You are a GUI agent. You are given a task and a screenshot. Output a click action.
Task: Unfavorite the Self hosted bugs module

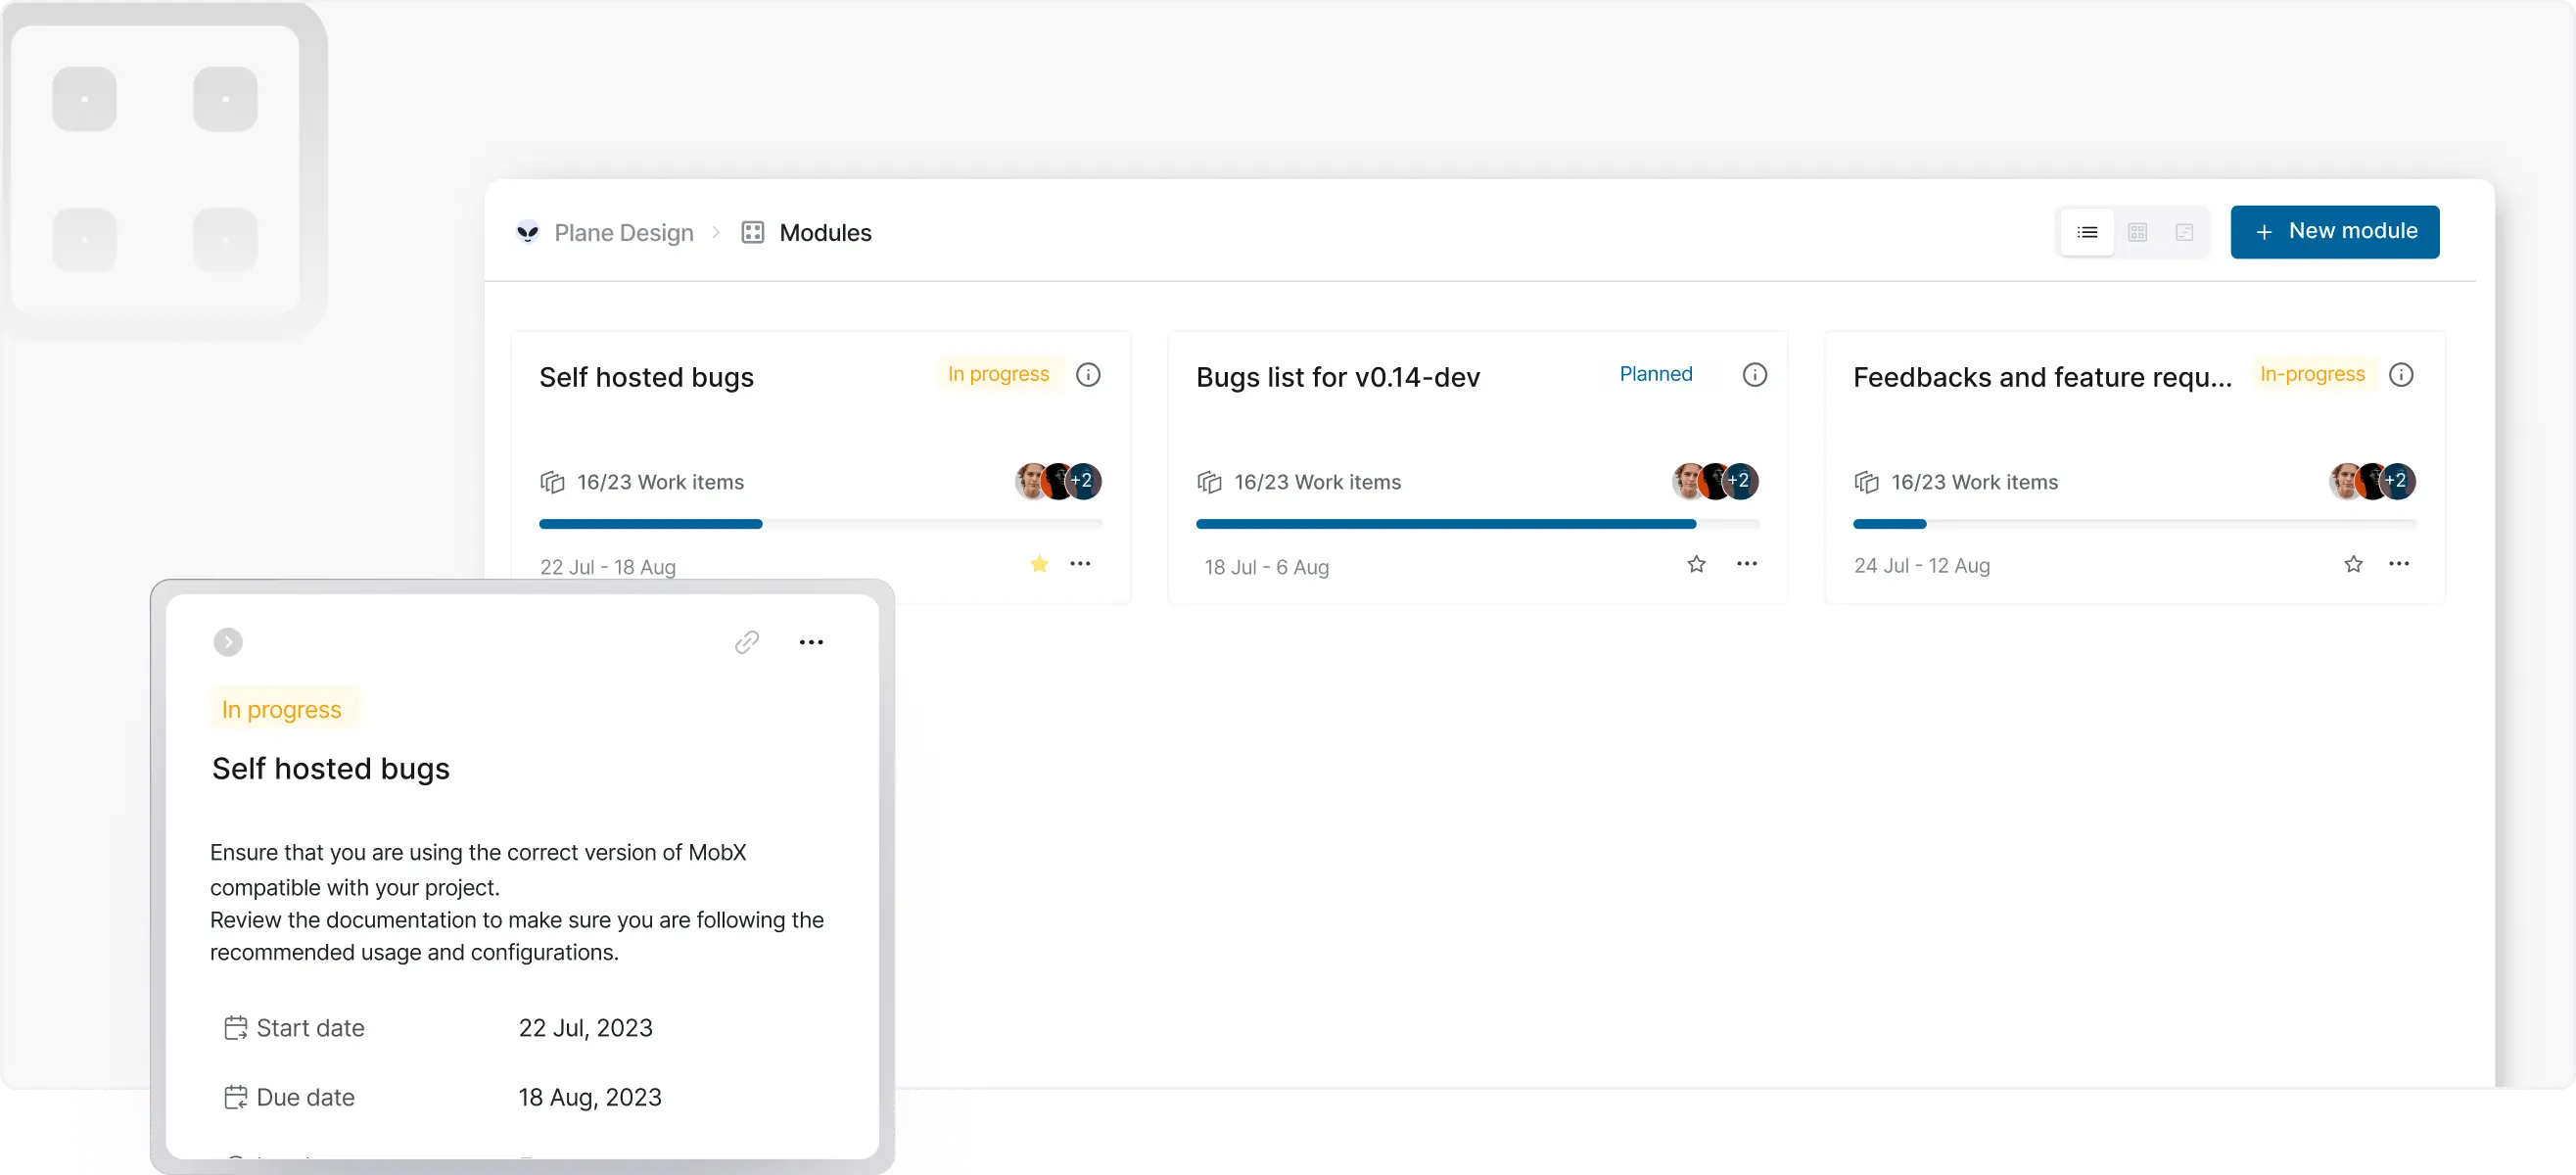[1039, 564]
